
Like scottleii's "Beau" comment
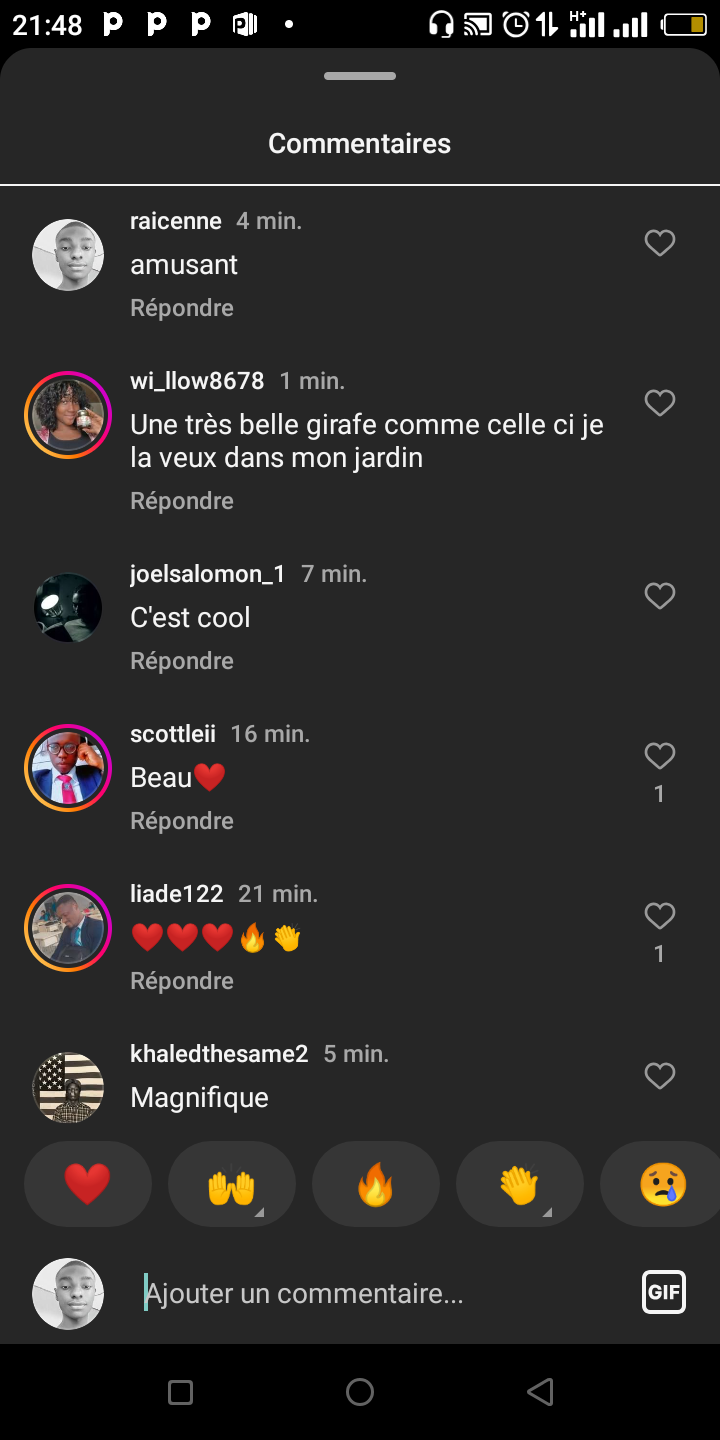[x=659, y=757]
